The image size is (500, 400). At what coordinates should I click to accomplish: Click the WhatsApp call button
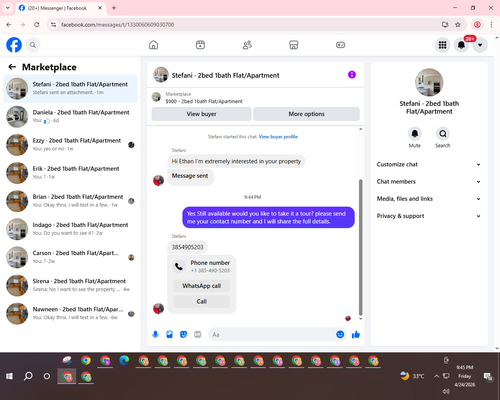[x=202, y=286]
